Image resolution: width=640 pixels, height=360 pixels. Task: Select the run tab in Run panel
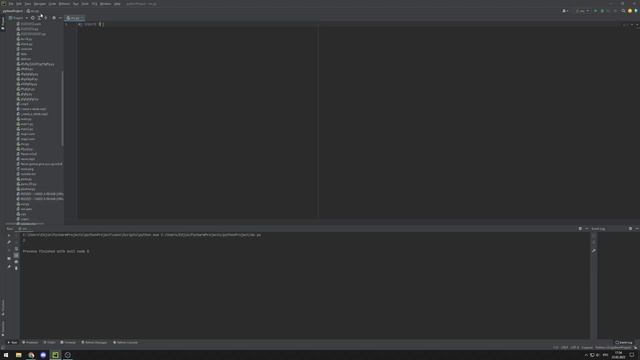click(x=24, y=229)
